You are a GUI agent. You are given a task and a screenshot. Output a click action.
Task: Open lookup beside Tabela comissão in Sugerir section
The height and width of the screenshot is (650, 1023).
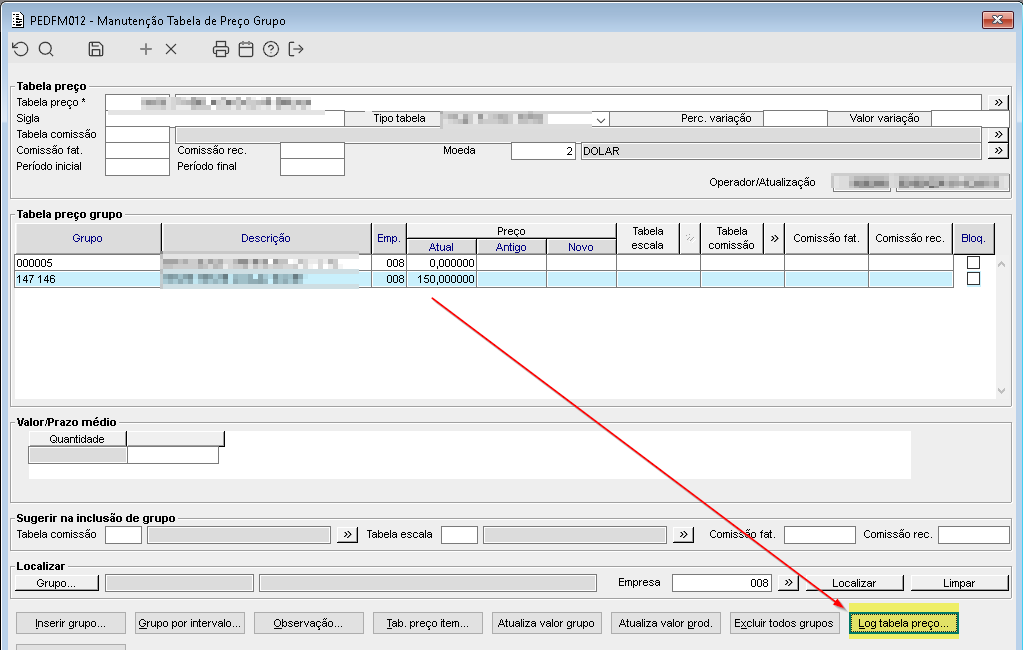tap(347, 534)
